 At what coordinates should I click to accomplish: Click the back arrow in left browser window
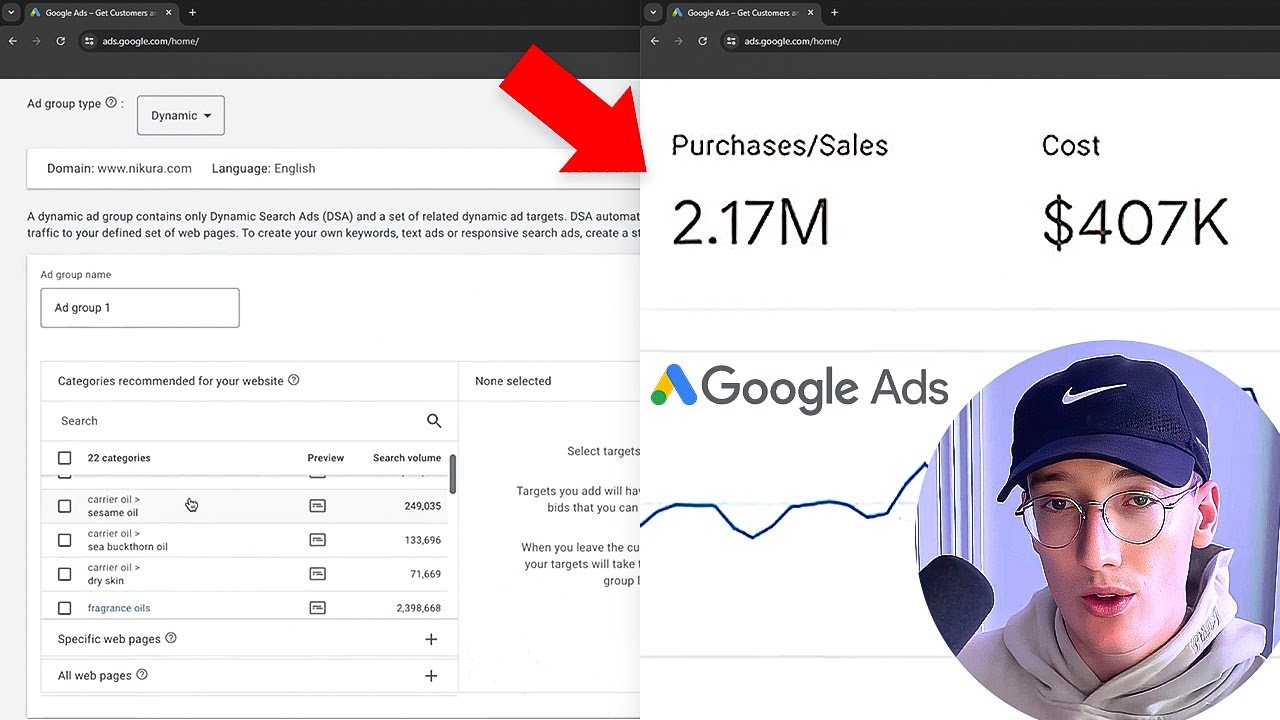(13, 41)
